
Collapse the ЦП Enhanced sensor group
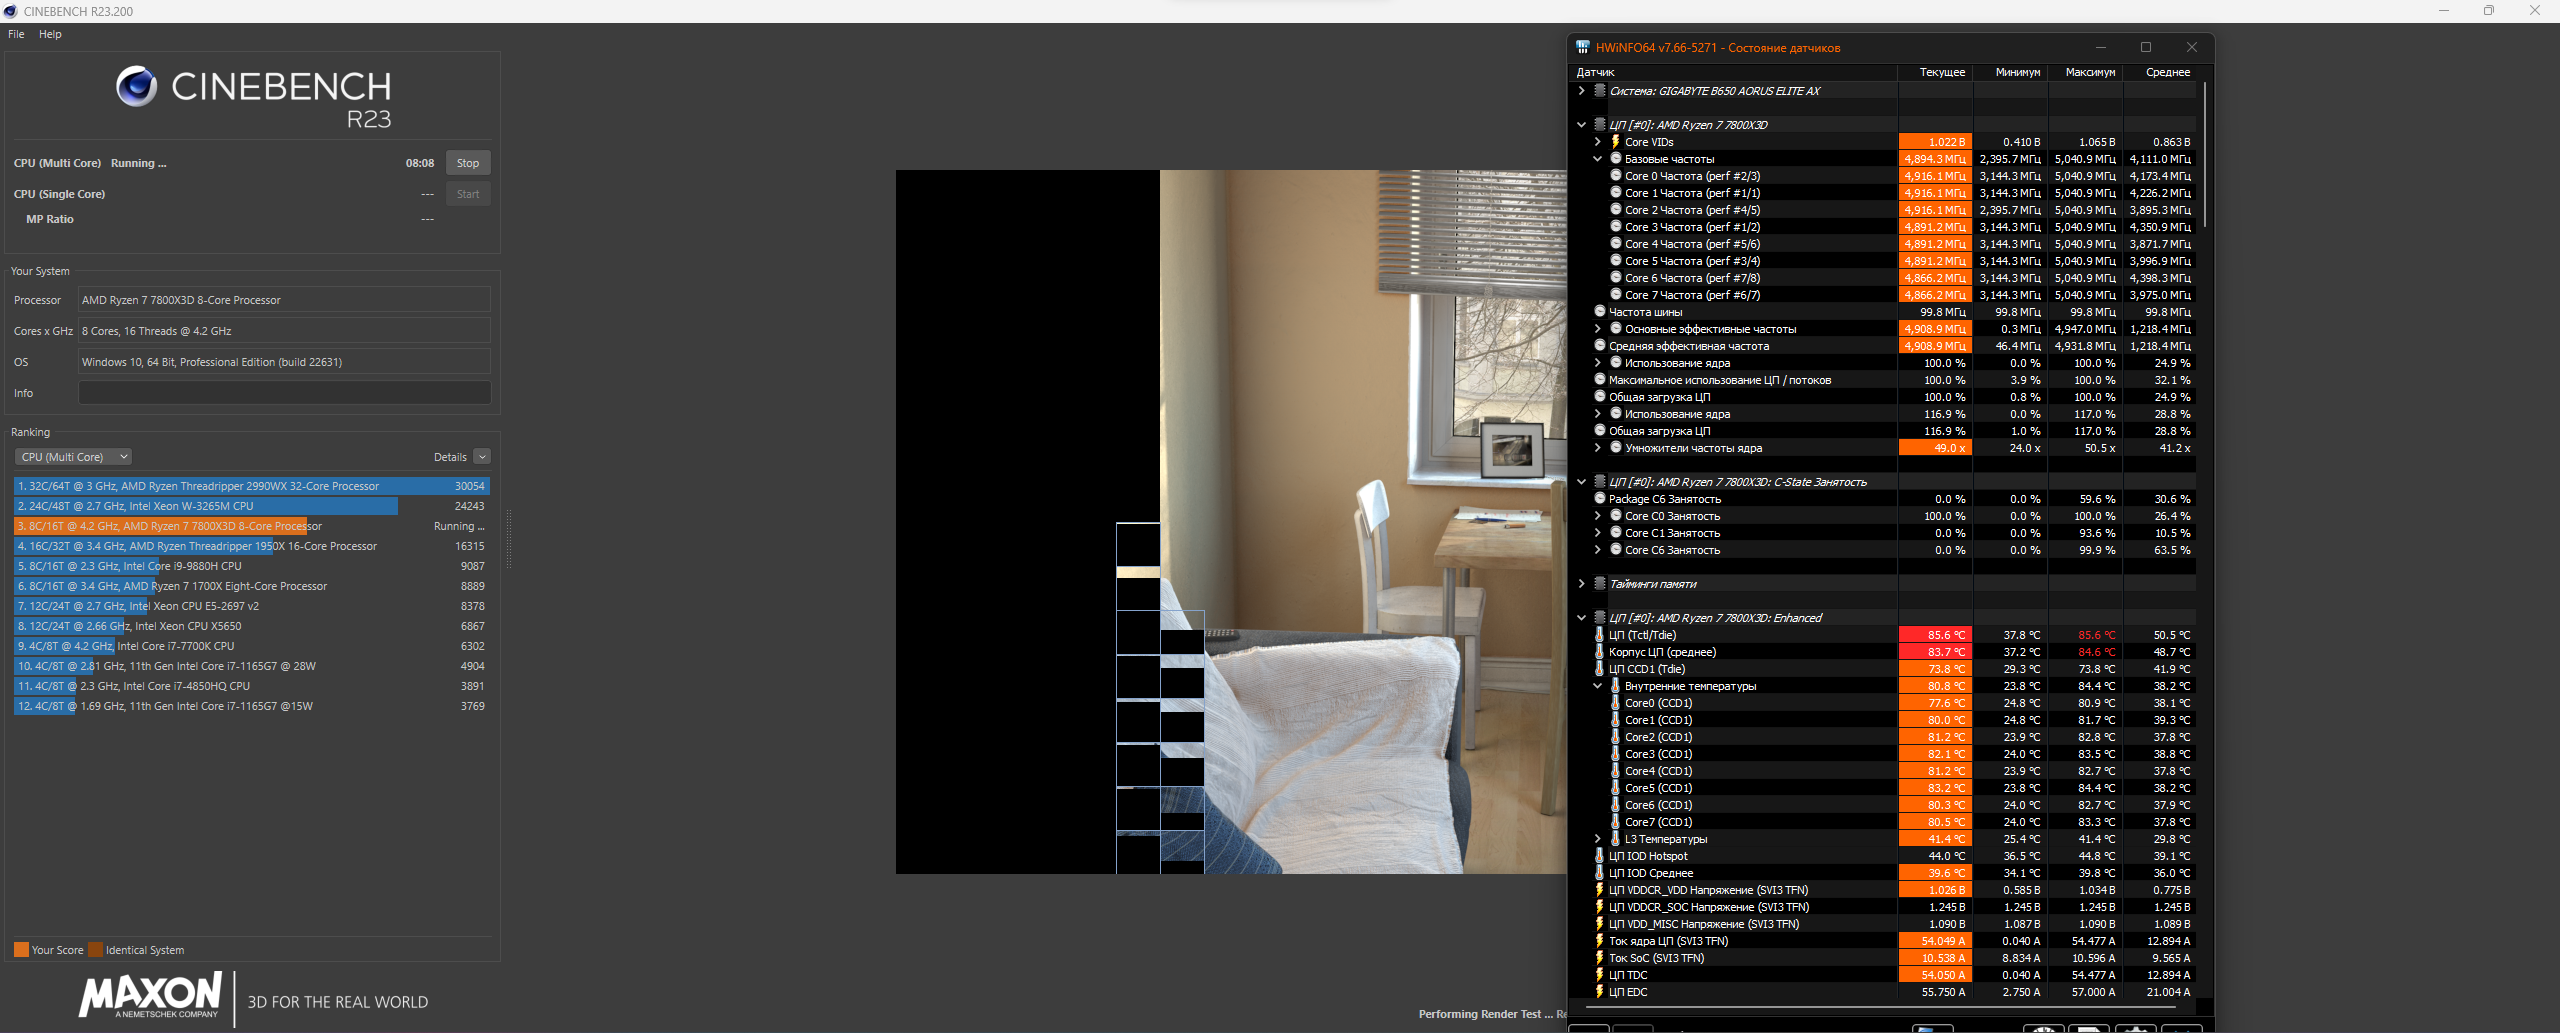point(1581,618)
